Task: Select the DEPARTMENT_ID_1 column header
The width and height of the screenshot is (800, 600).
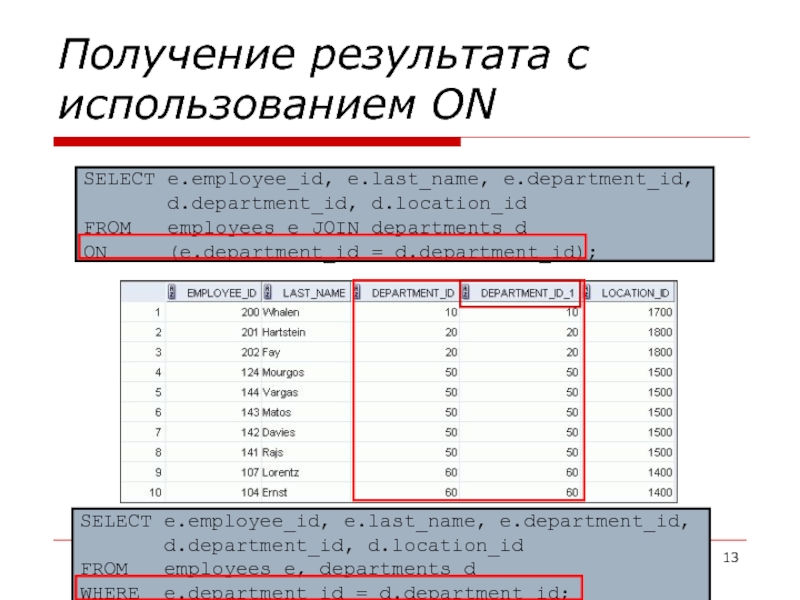Action: coord(520,292)
